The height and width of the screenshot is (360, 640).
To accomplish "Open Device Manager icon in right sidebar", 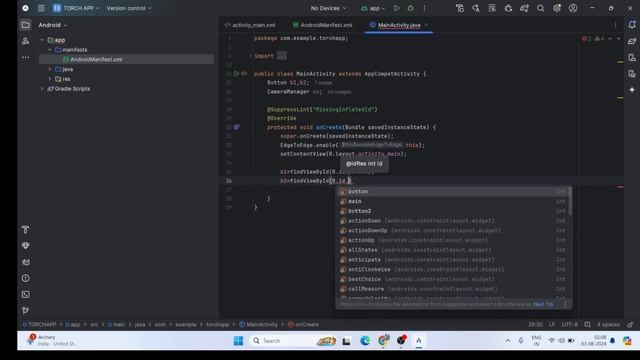I will 632,58.
